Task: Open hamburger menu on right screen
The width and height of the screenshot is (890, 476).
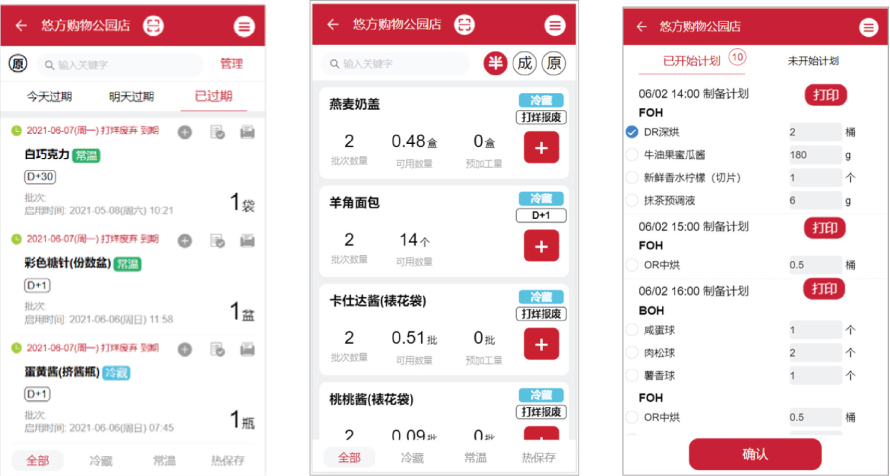Action: point(868,27)
